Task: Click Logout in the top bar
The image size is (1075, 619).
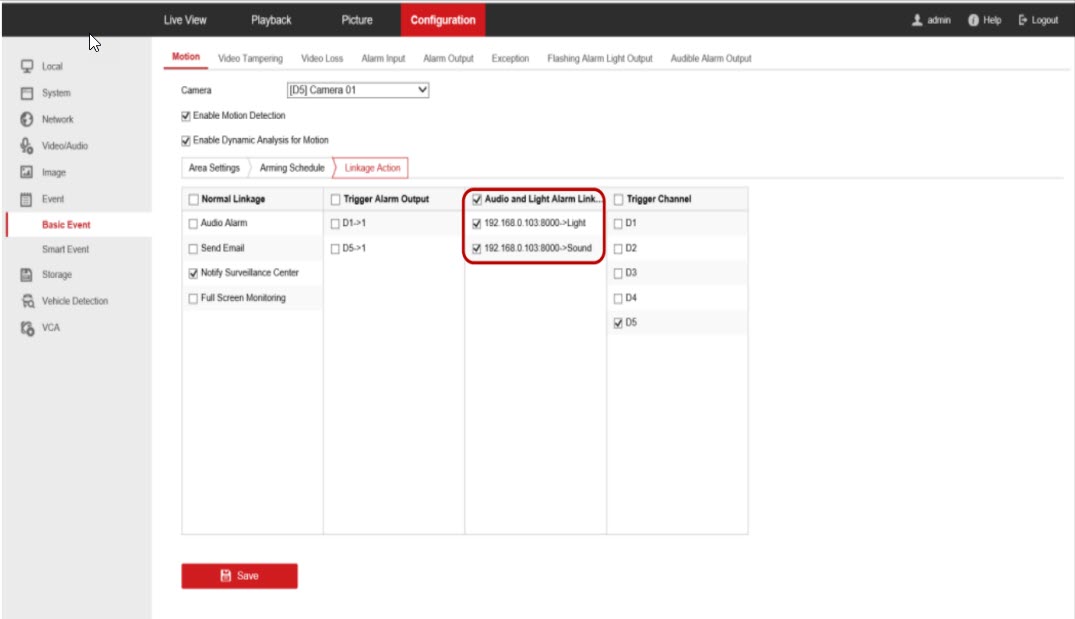Action: (1038, 20)
